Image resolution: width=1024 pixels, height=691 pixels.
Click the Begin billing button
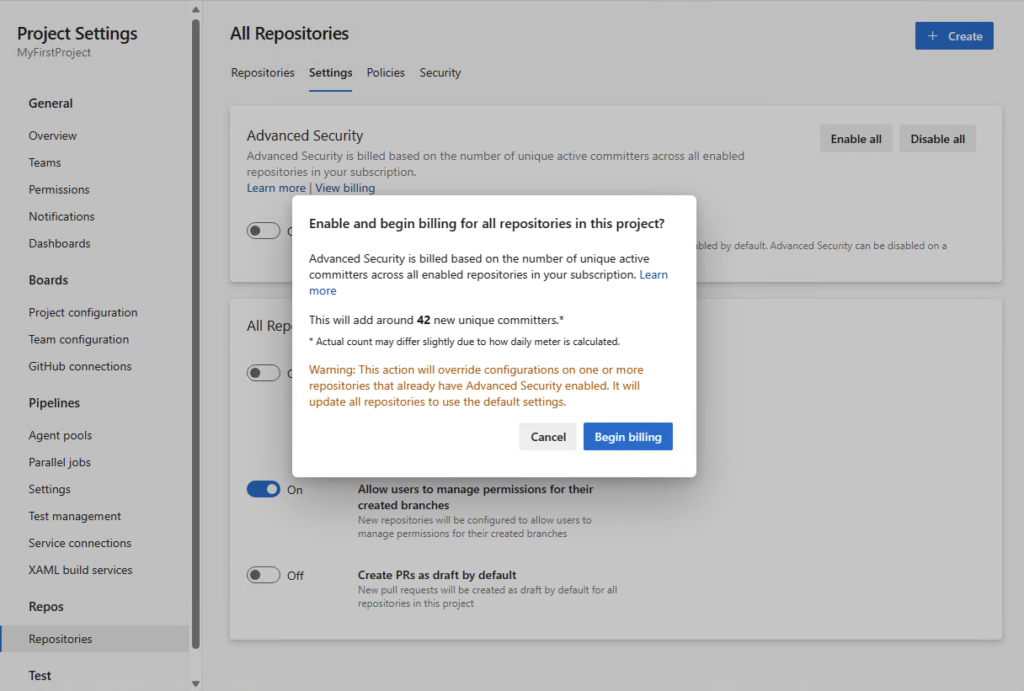[627, 436]
